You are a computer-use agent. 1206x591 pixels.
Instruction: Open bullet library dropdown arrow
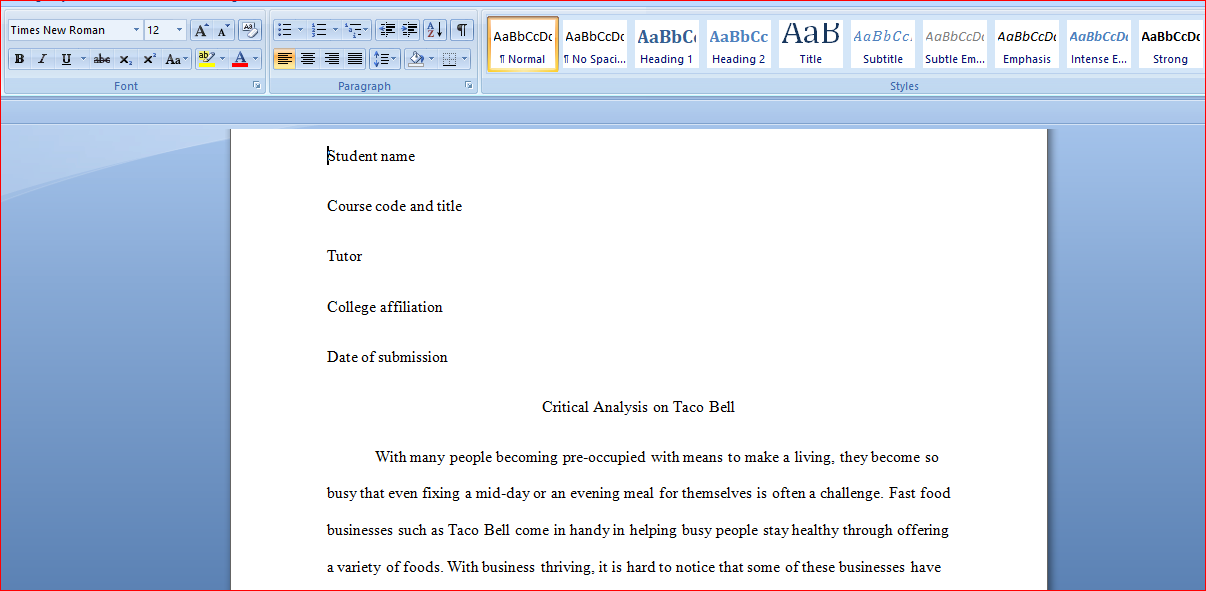click(x=300, y=30)
